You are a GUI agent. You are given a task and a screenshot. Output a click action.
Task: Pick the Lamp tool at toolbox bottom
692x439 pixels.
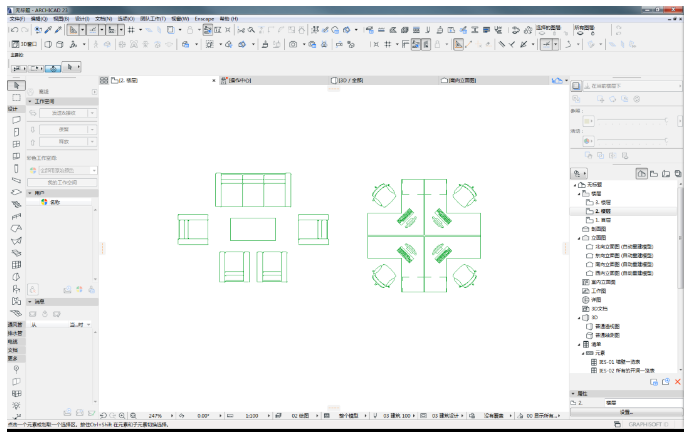[16, 405]
